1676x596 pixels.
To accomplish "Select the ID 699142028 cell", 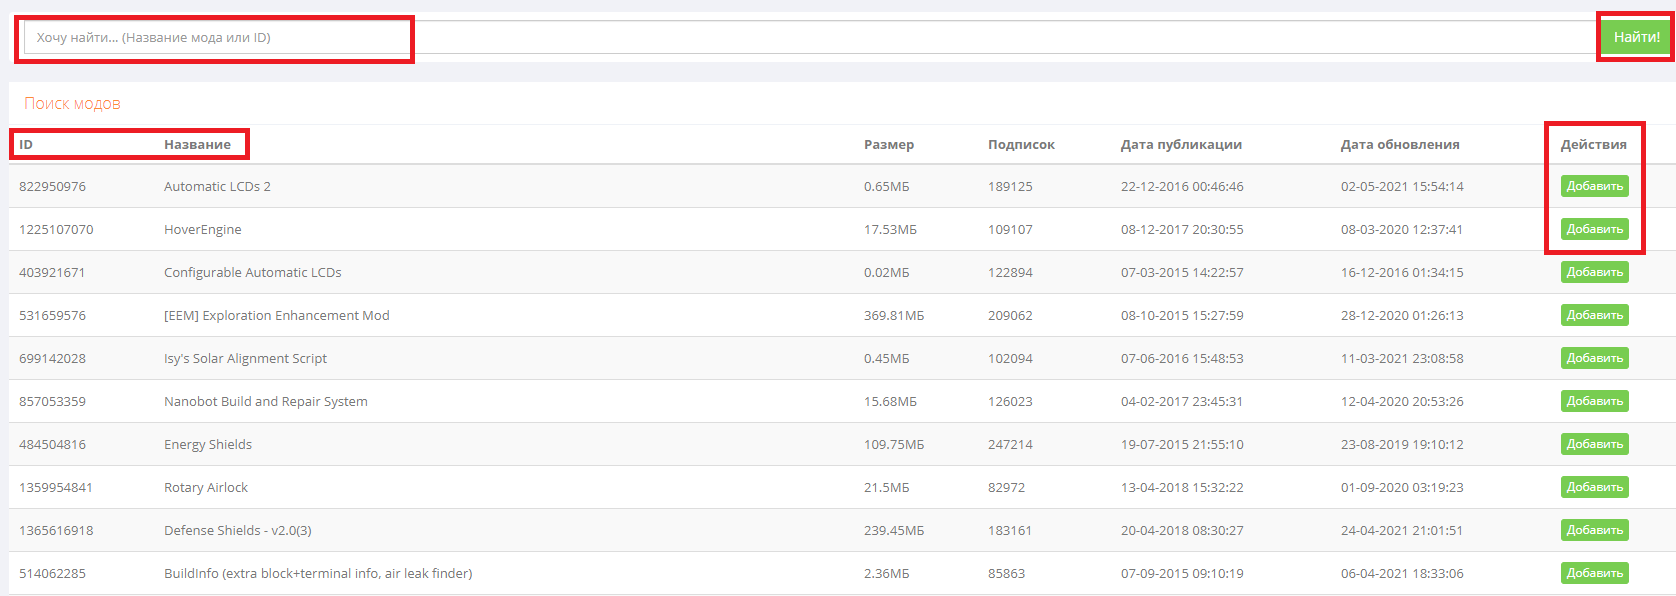I will tap(52, 358).
